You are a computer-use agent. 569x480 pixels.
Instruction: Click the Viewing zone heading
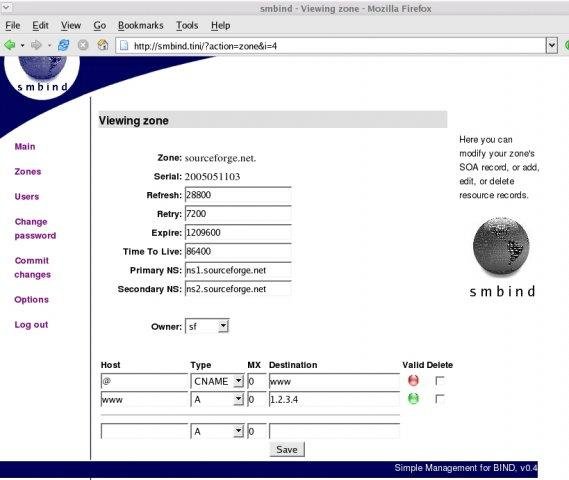pyautogui.click(x=134, y=120)
